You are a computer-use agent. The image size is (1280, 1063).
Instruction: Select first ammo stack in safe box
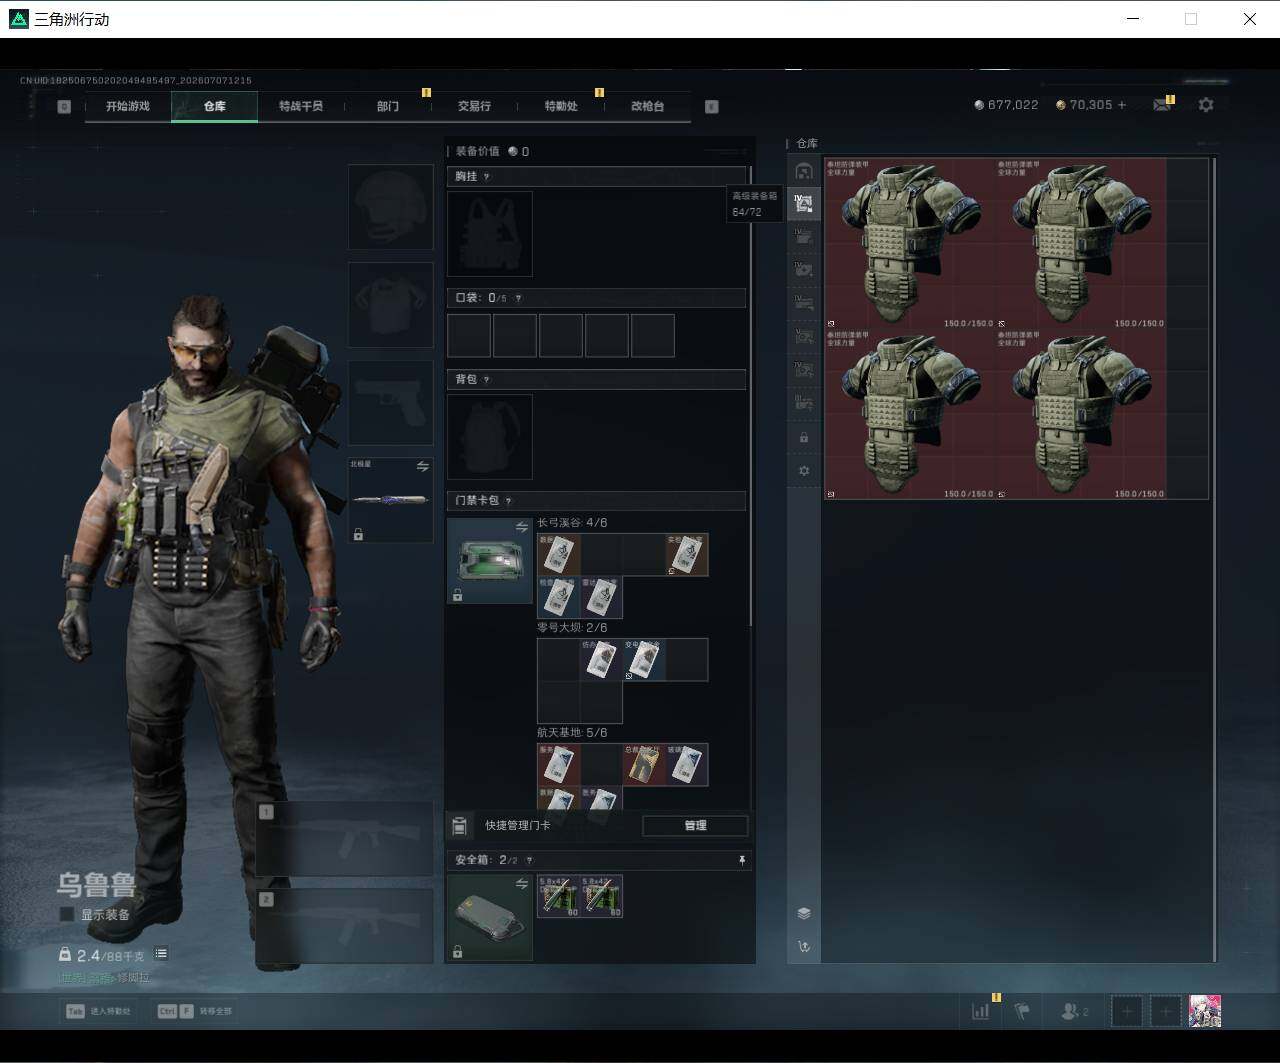coord(559,897)
